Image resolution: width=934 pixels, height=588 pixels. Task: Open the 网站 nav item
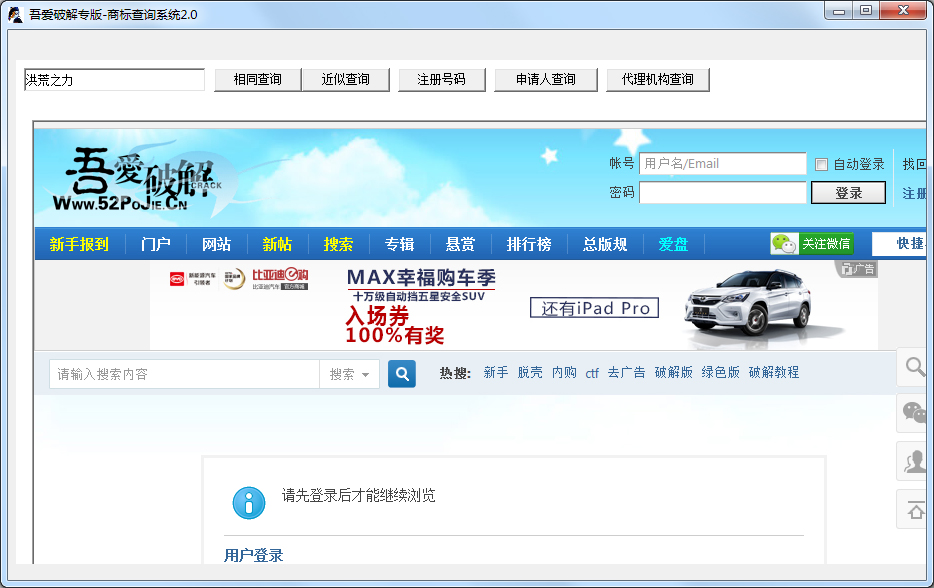pyautogui.click(x=216, y=244)
